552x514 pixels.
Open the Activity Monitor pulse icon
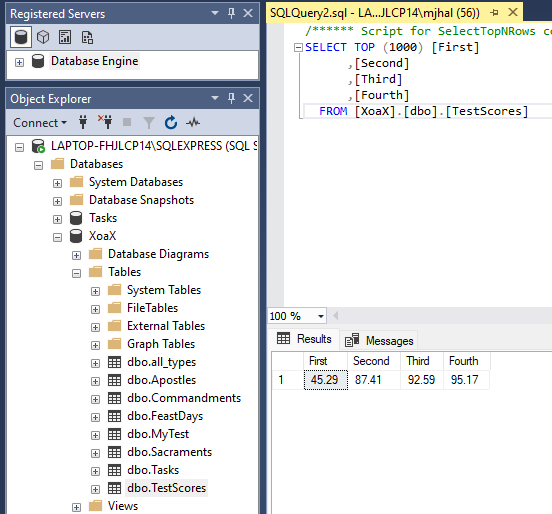point(193,123)
